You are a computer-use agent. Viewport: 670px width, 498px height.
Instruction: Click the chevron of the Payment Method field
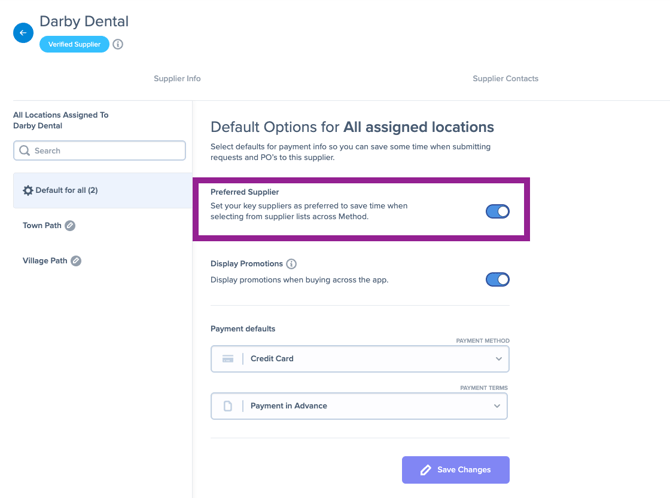click(x=499, y=359)
